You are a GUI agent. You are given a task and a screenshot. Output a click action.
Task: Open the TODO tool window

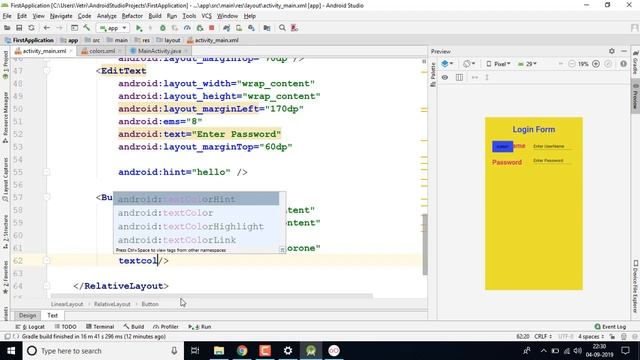[x=66, y=327]
